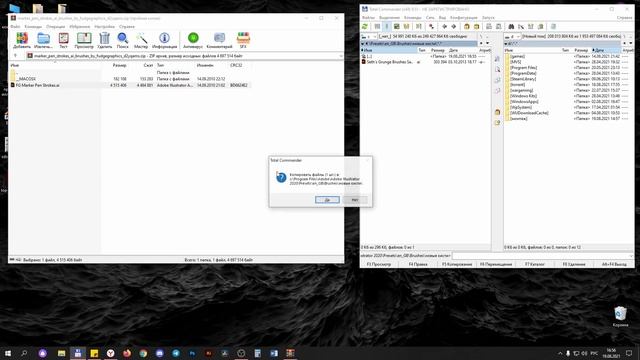Click FTP connect icon in Total Commander toolbar
The image size is (640, 360).
pos(489,27)
